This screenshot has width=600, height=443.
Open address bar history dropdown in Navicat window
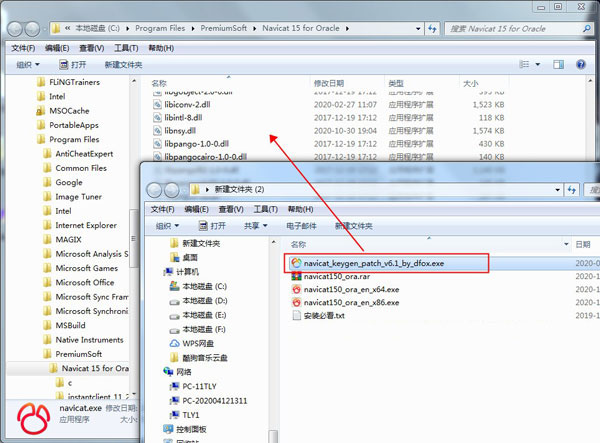[x=417, y=29]
